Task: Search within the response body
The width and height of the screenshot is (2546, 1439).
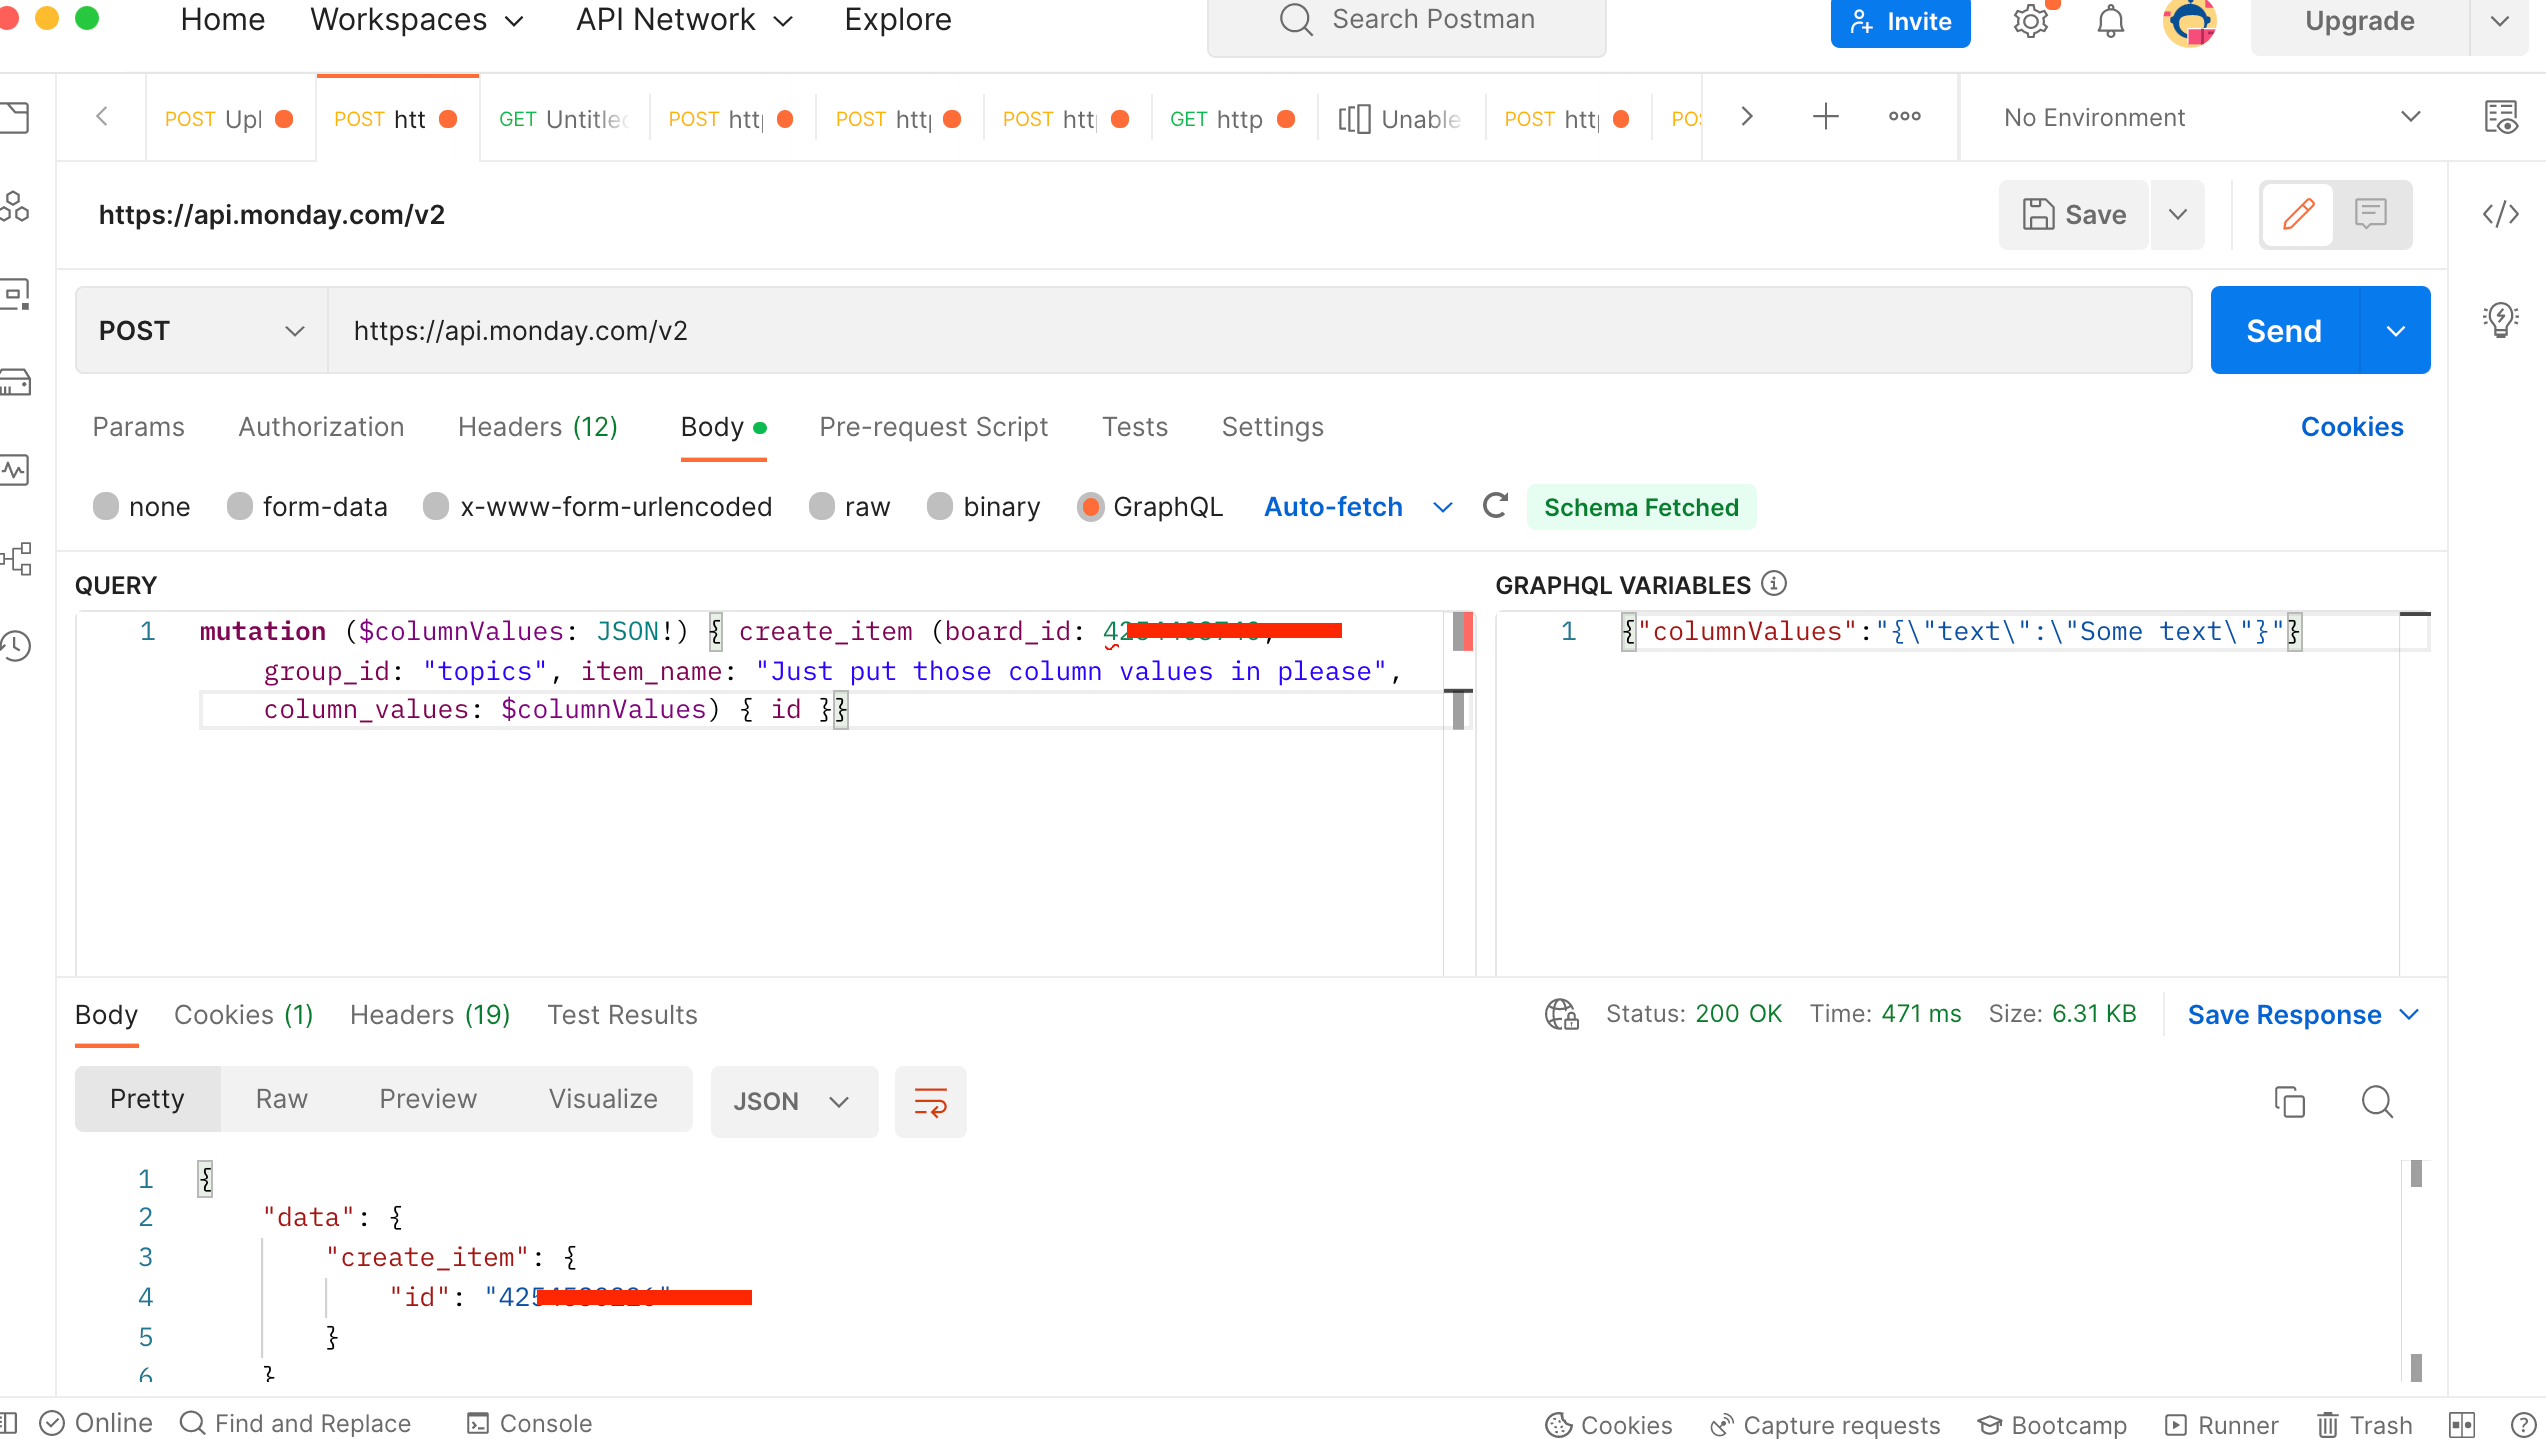Action: (2377, 1101)
